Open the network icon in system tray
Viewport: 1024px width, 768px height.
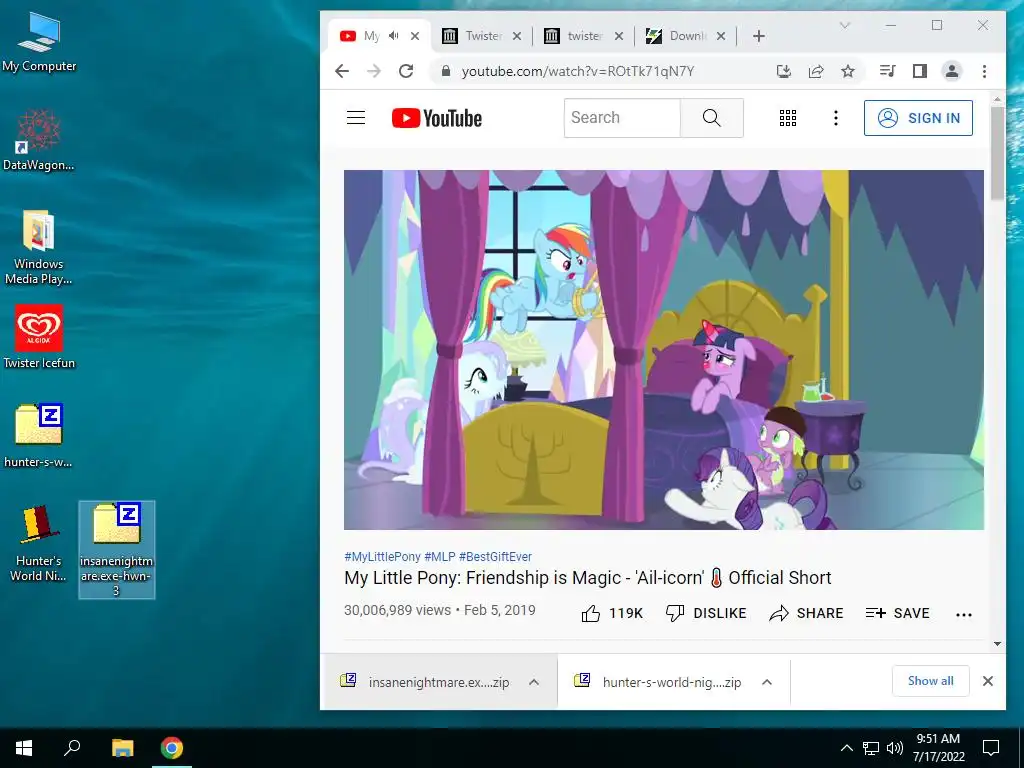(x=871, y=748)
